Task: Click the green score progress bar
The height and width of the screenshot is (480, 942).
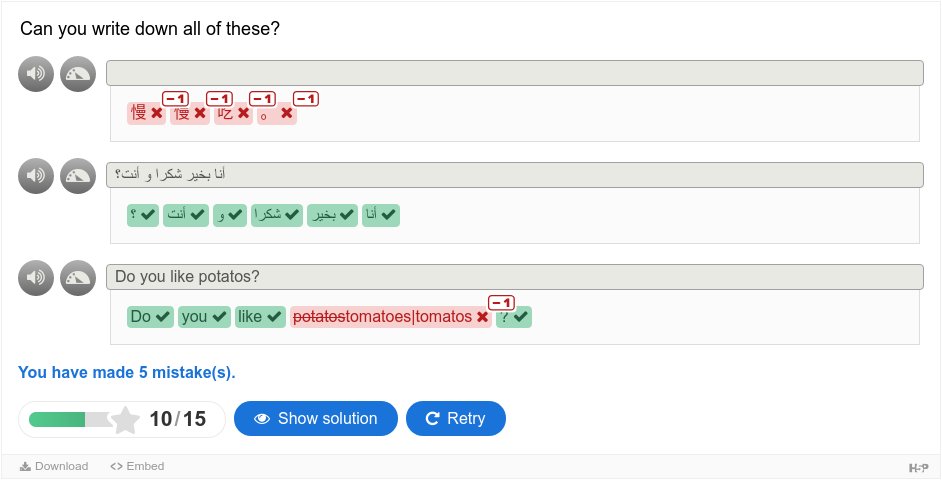Action: (70, 419)
